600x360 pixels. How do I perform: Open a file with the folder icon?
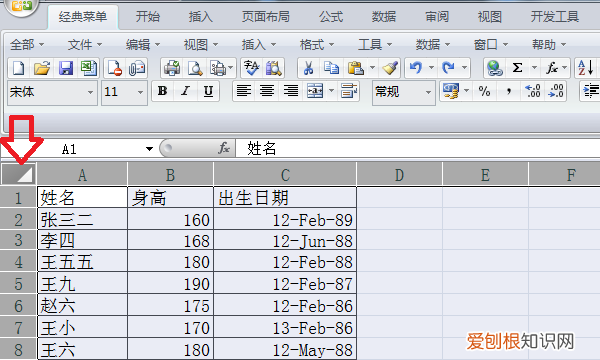point(42,68)
